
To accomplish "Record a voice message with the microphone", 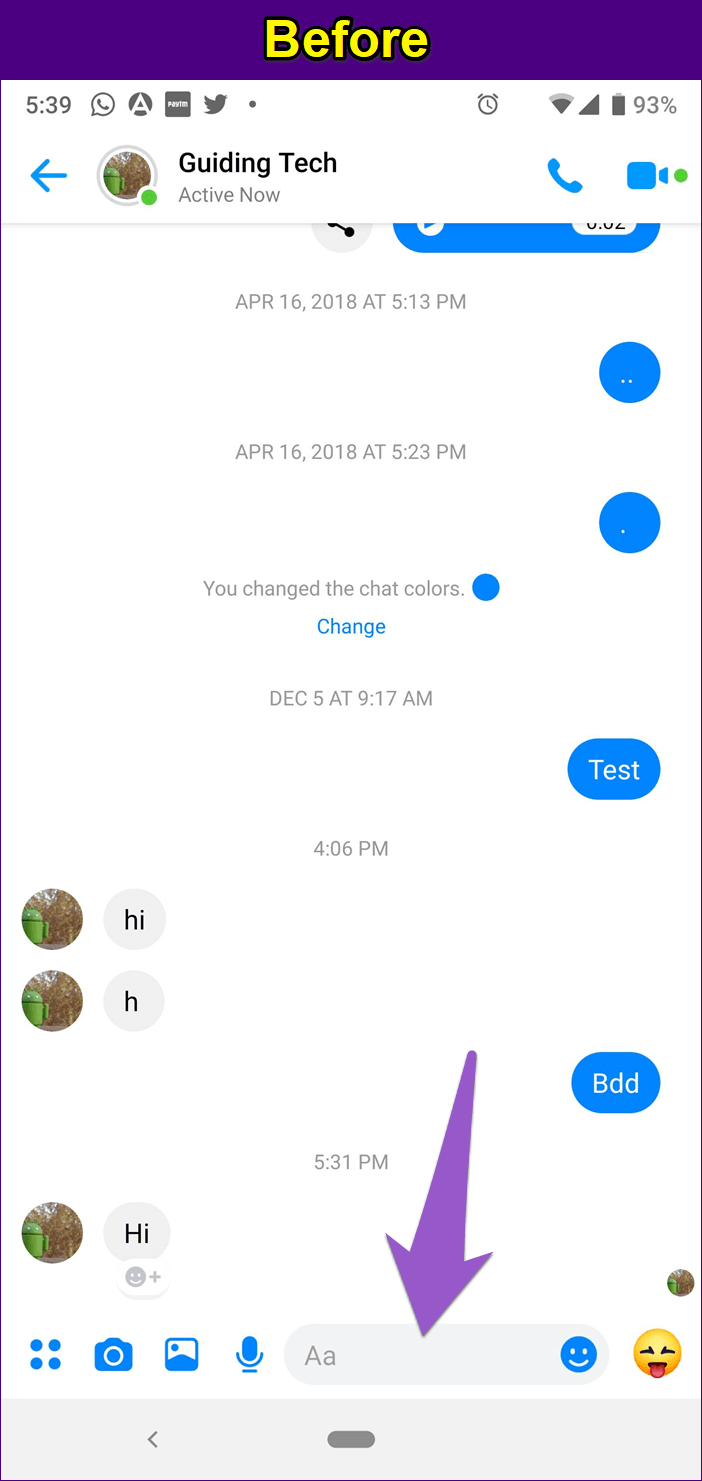I will (249, 1354).
